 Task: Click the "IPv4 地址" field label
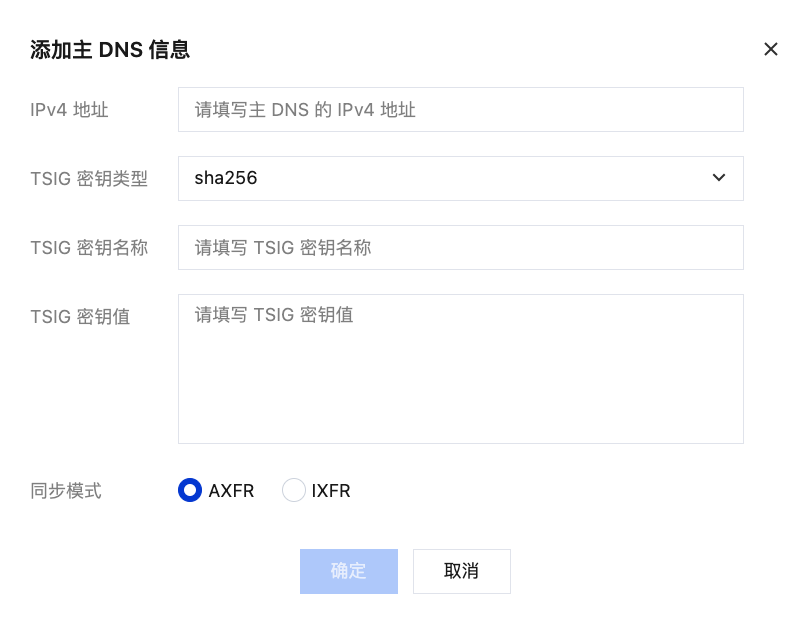(69, 110)
